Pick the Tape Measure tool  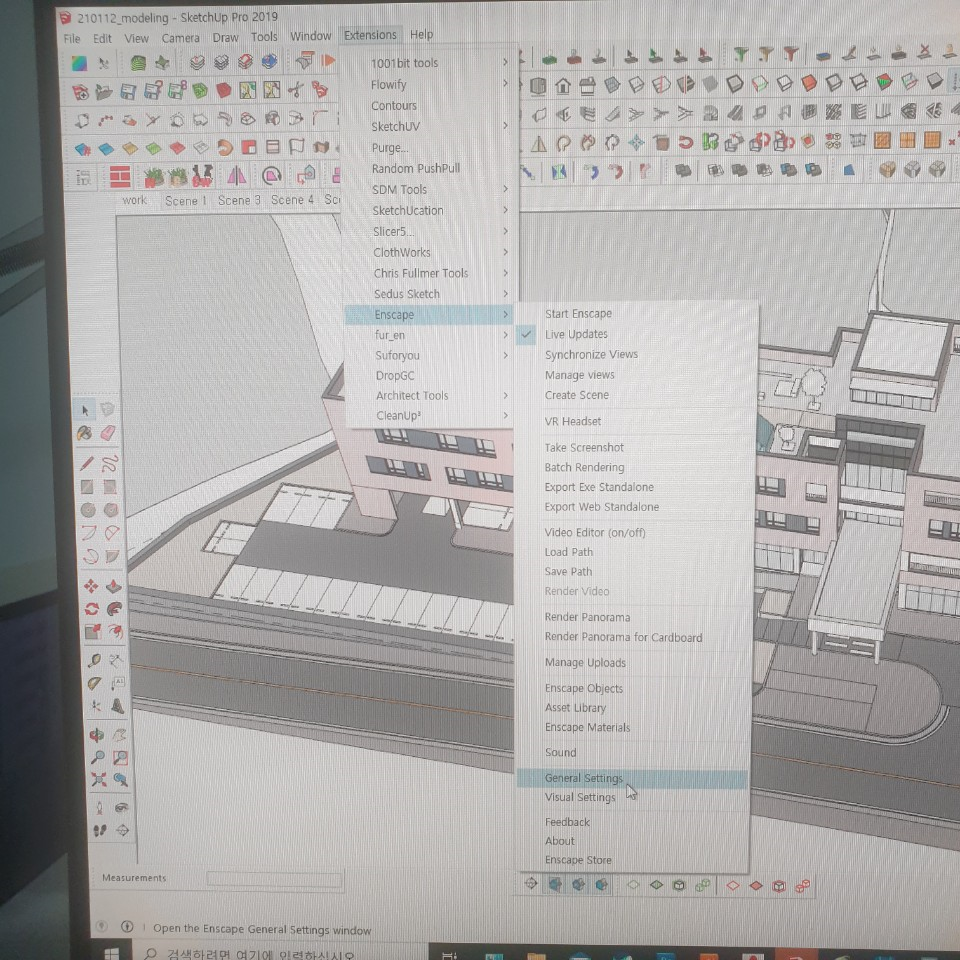pos(94,661)
